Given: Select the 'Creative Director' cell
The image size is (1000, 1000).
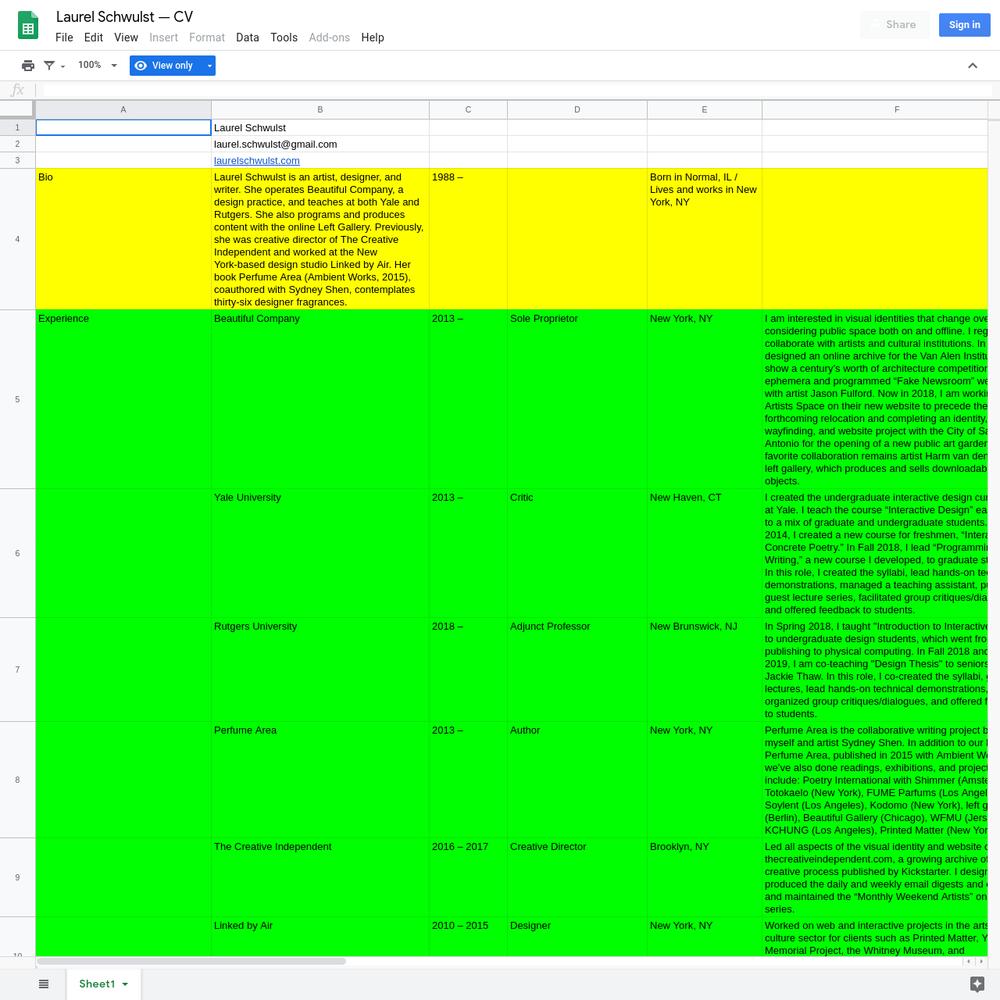Looking at the screenshot, I should (577, 878).
